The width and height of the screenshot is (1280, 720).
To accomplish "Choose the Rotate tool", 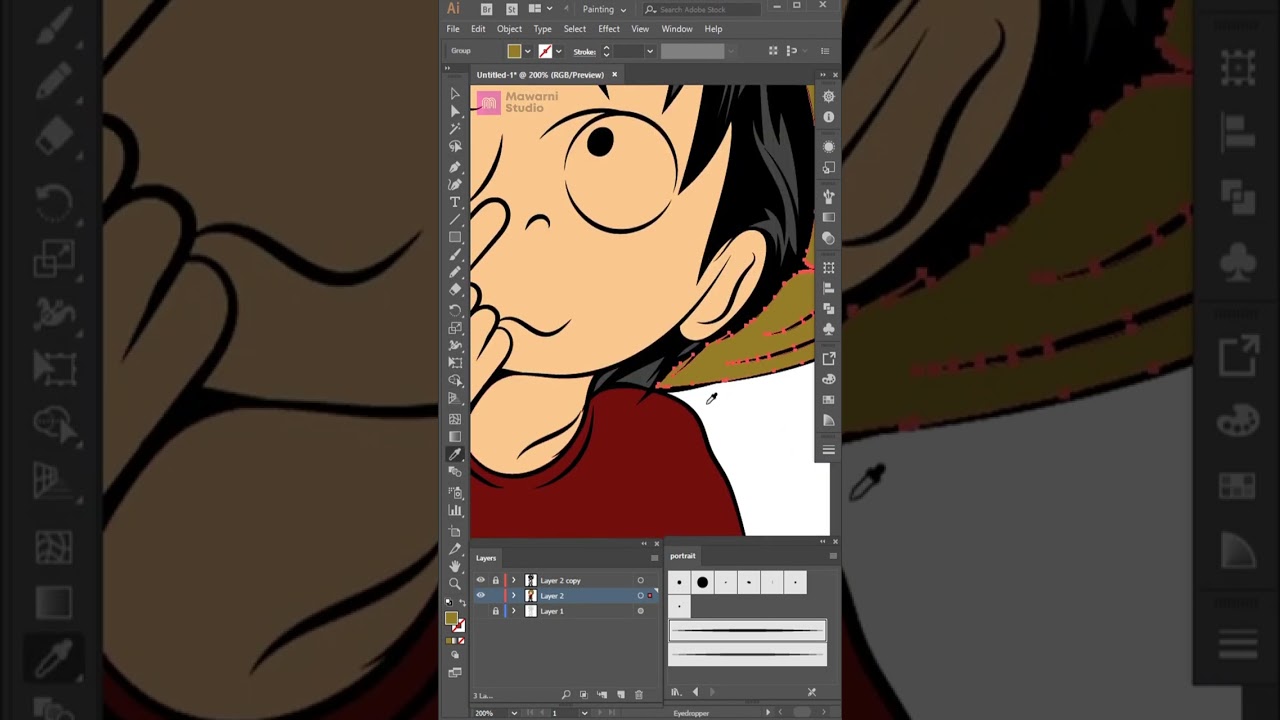I will [x=455, y=310].
